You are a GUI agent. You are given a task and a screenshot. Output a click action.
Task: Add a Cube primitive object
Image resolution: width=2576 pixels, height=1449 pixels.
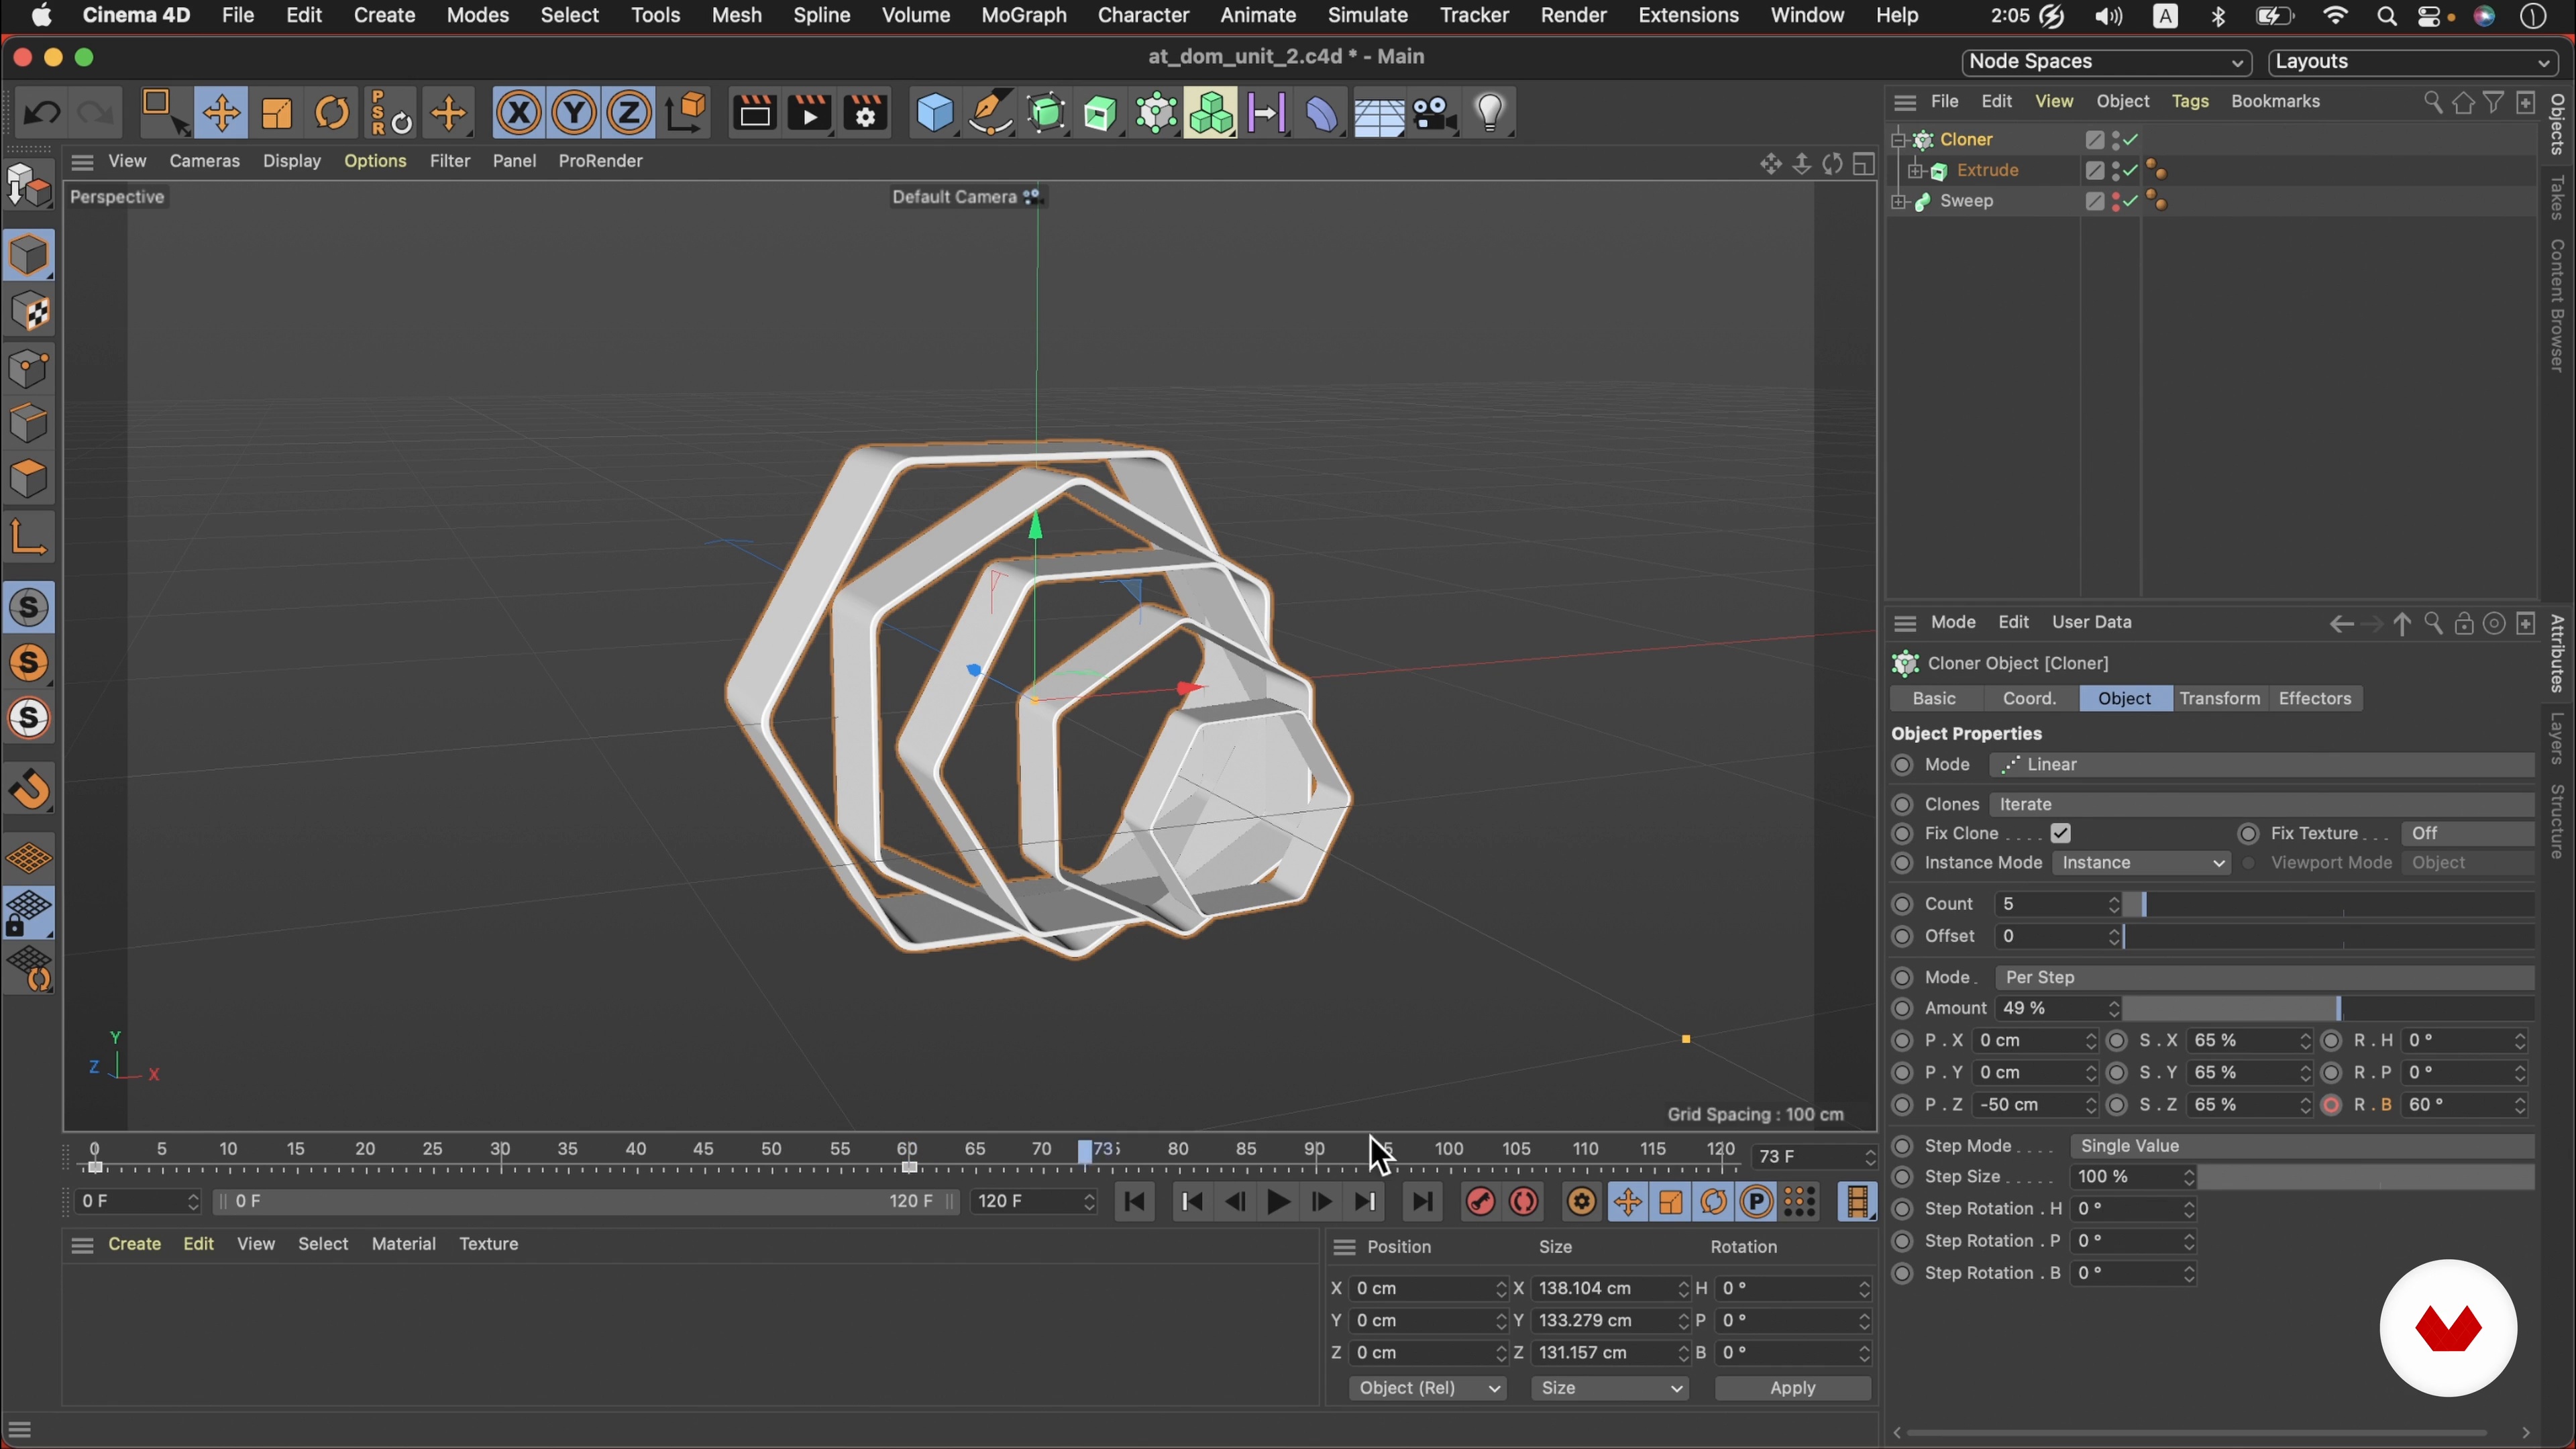pos(935,113)
